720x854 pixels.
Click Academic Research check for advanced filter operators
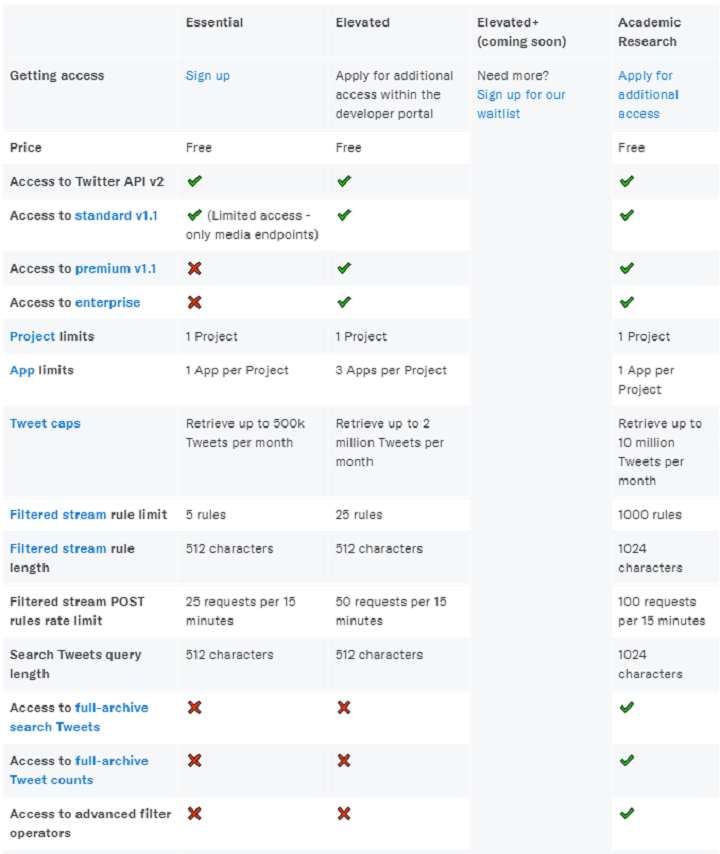[x=627, y=814]
